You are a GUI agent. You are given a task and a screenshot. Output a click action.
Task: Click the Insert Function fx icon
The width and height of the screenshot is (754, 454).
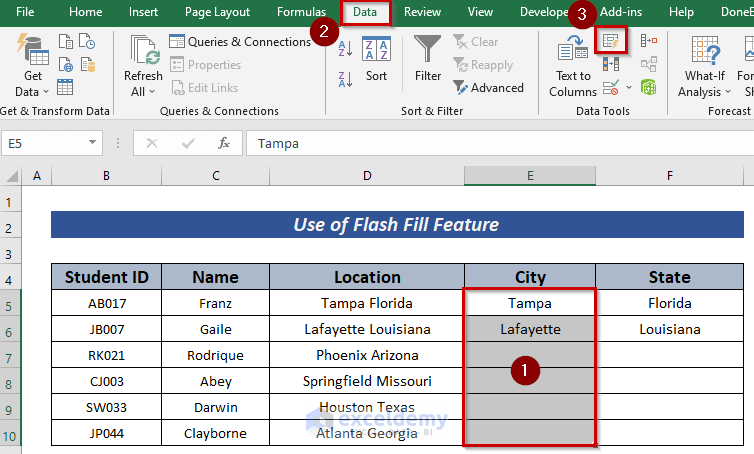pyautogui.click(x=224, y=143)
